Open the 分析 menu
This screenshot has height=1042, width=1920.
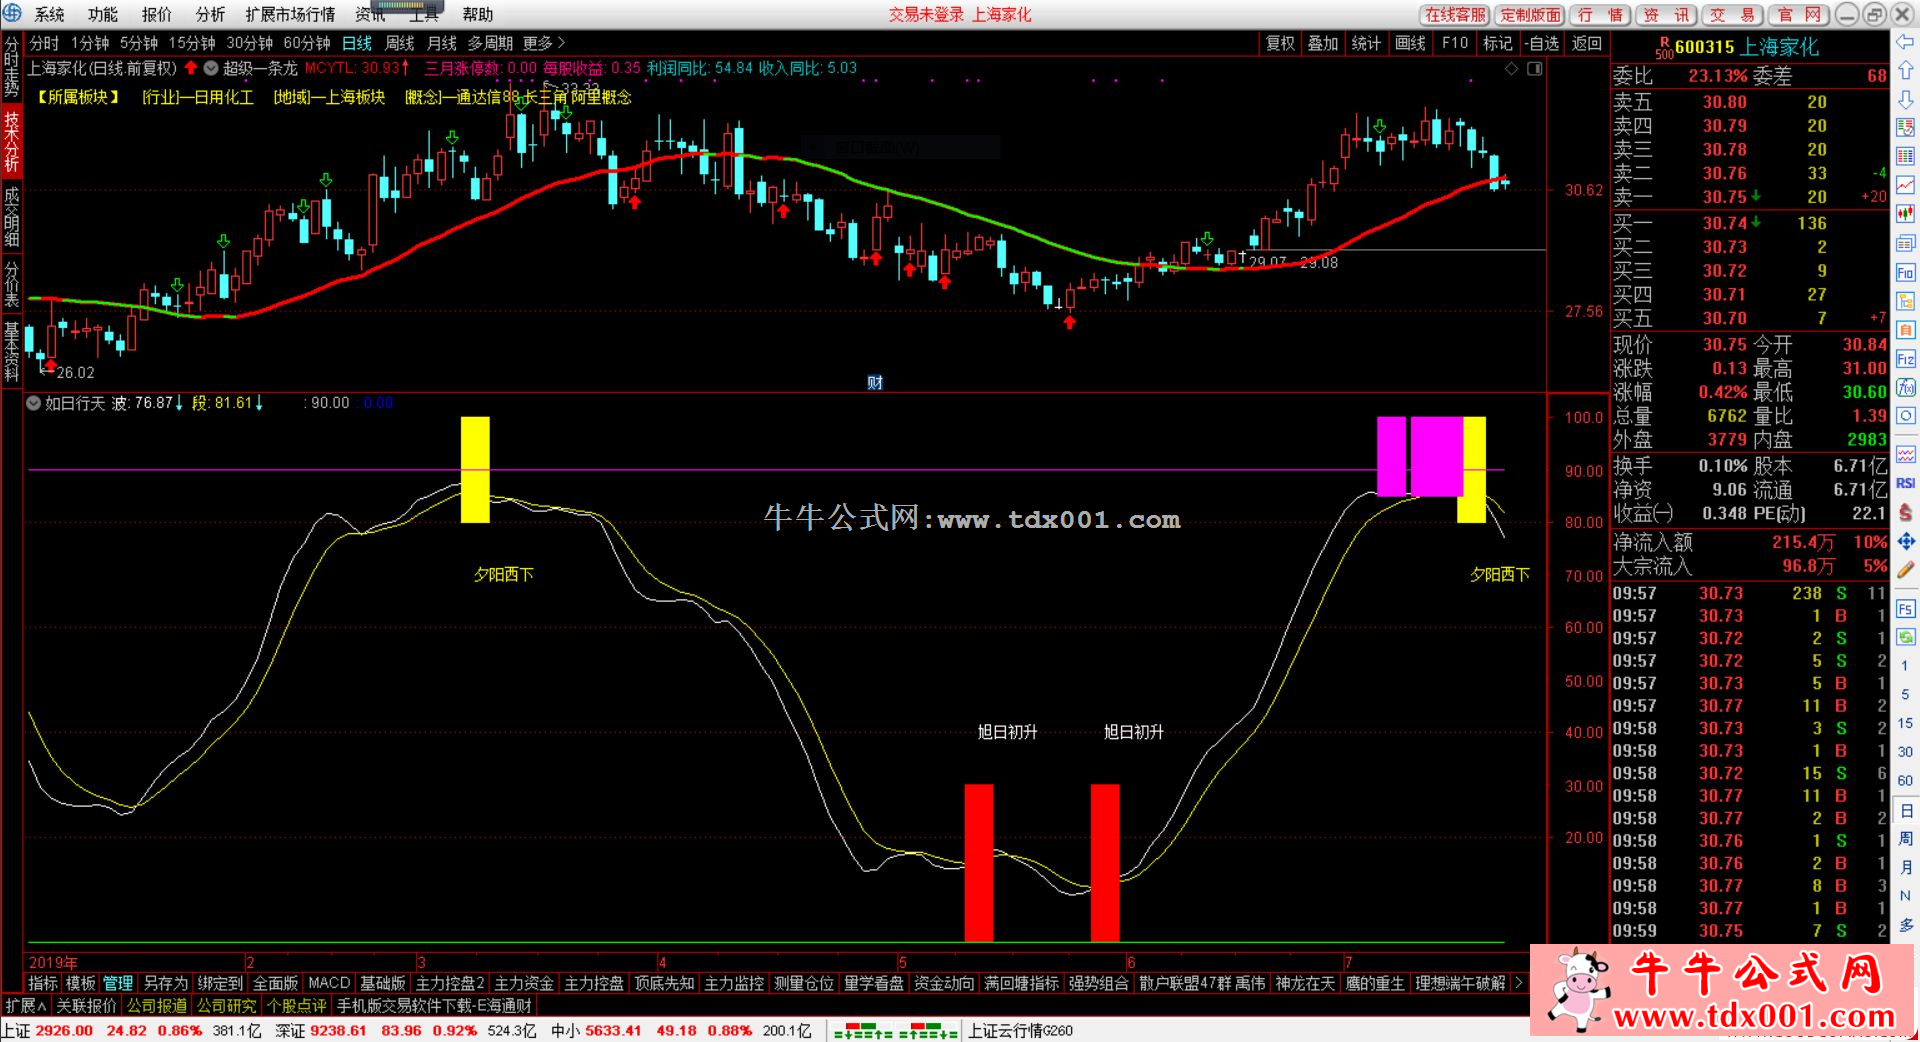(x=210, y=14)
